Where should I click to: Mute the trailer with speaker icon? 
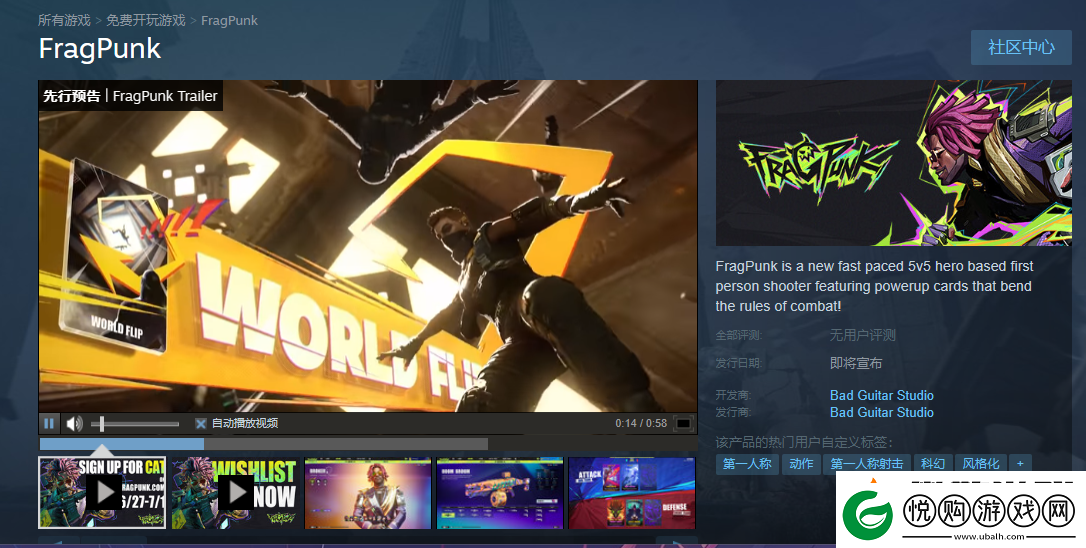coord(74,423)
